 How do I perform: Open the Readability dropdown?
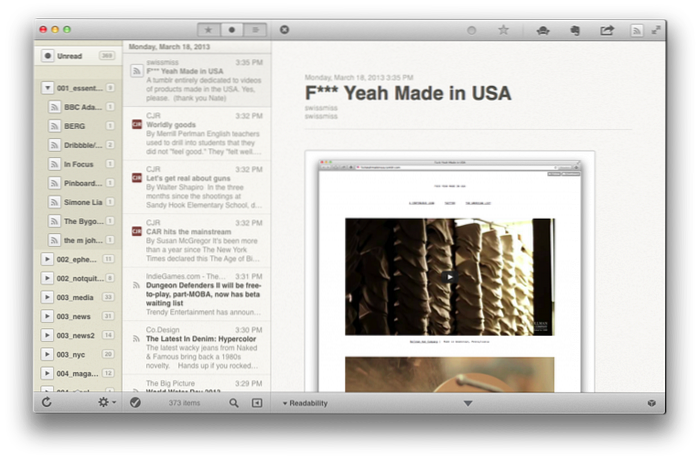click(x=308, y=403)
